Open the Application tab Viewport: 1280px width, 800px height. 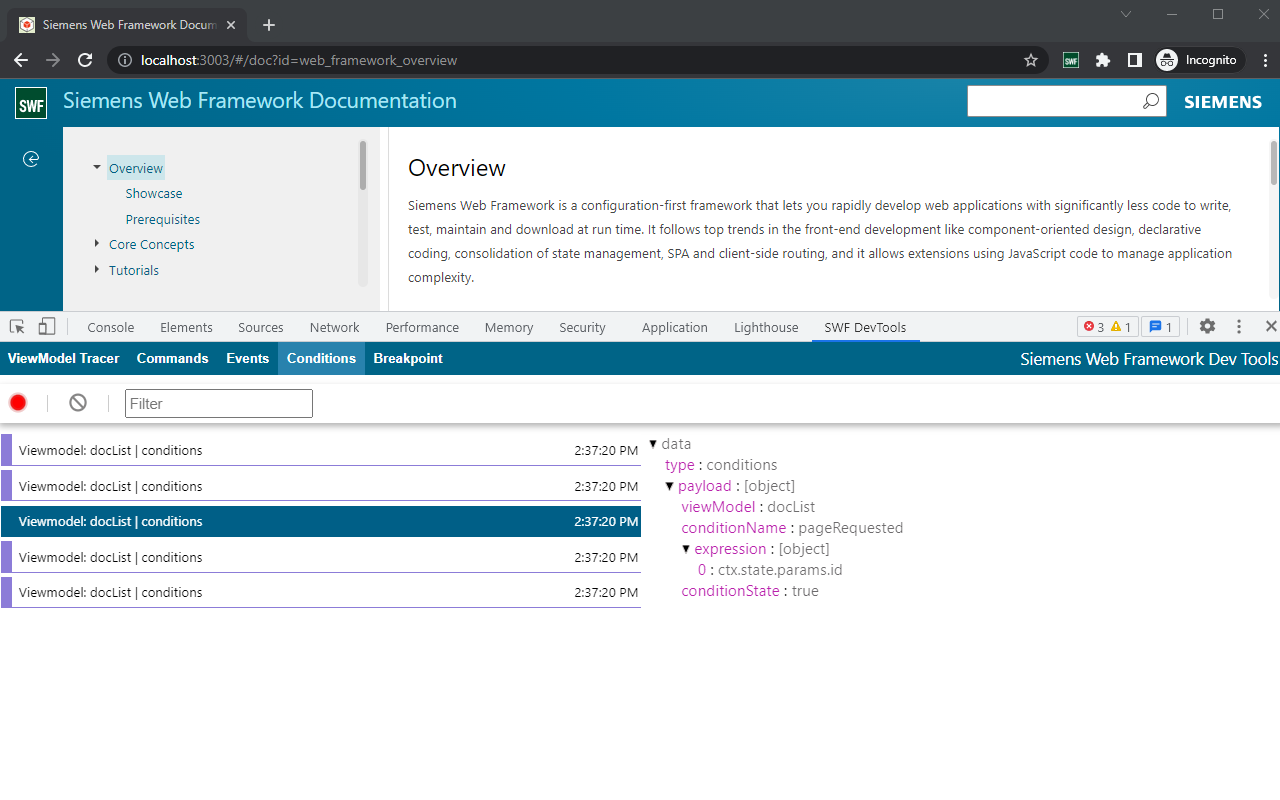pyautogui.click(x=675, y=327)
